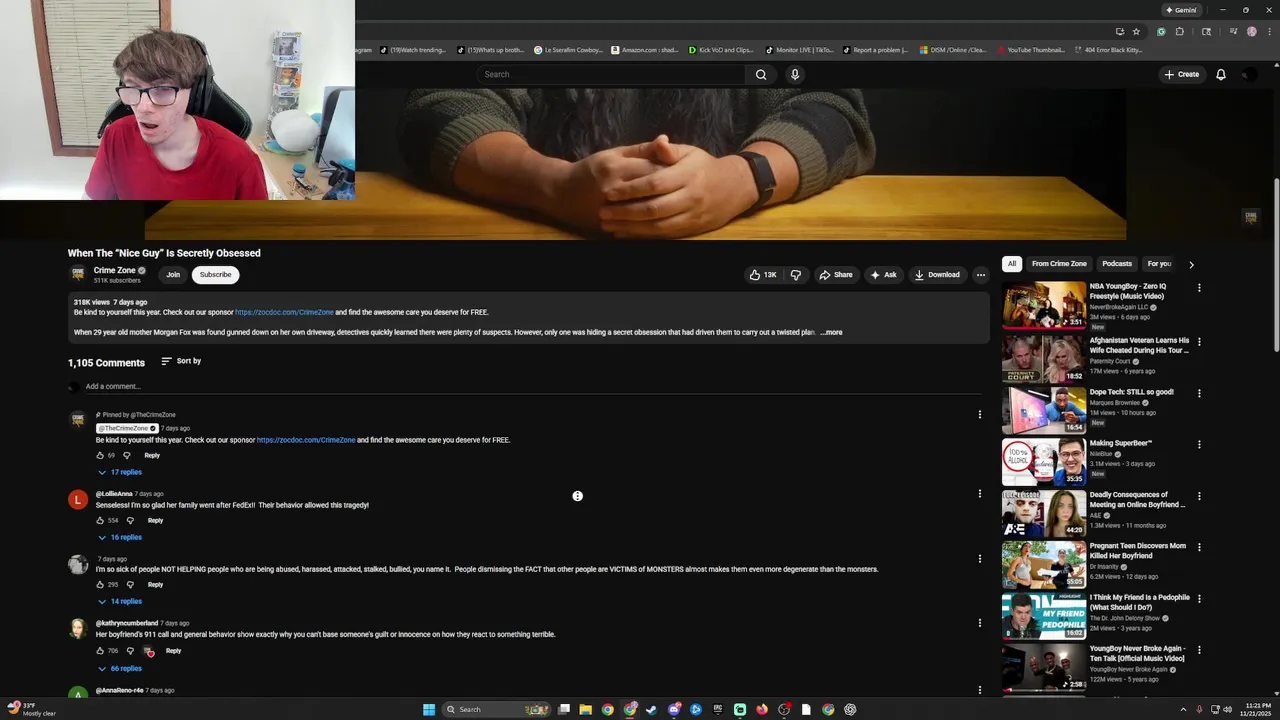The height and width of the screenshot is (720, 1280).
Task: Expand the 66 replies under kathryncumberland's comment
Action: pyautogui.click(x=120, y=668)
